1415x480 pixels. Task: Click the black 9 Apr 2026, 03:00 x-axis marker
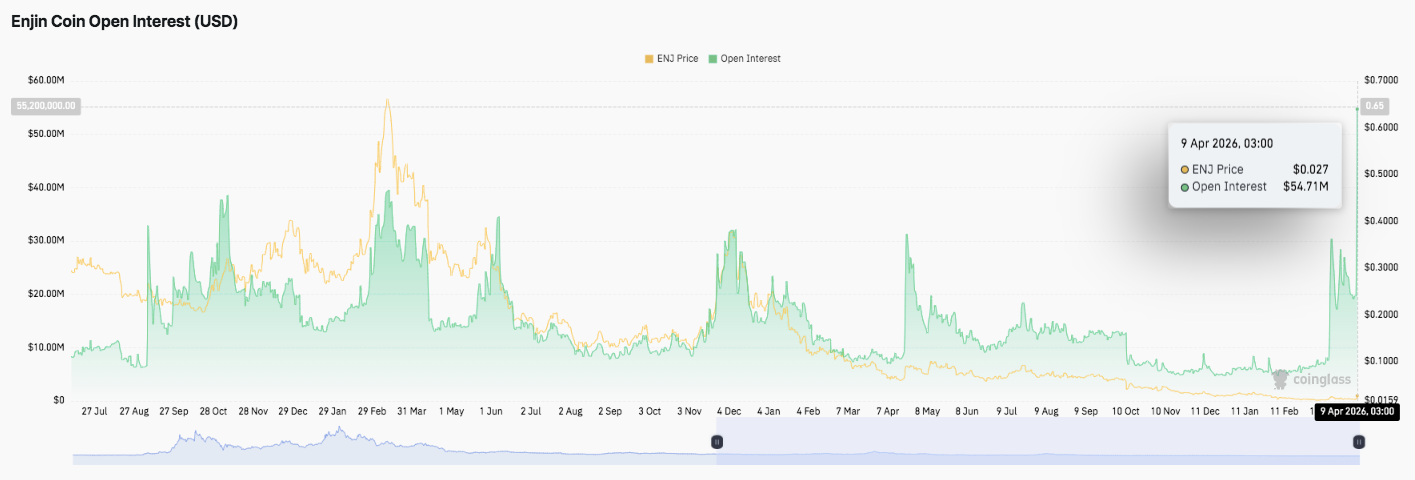pos(1356,411)
